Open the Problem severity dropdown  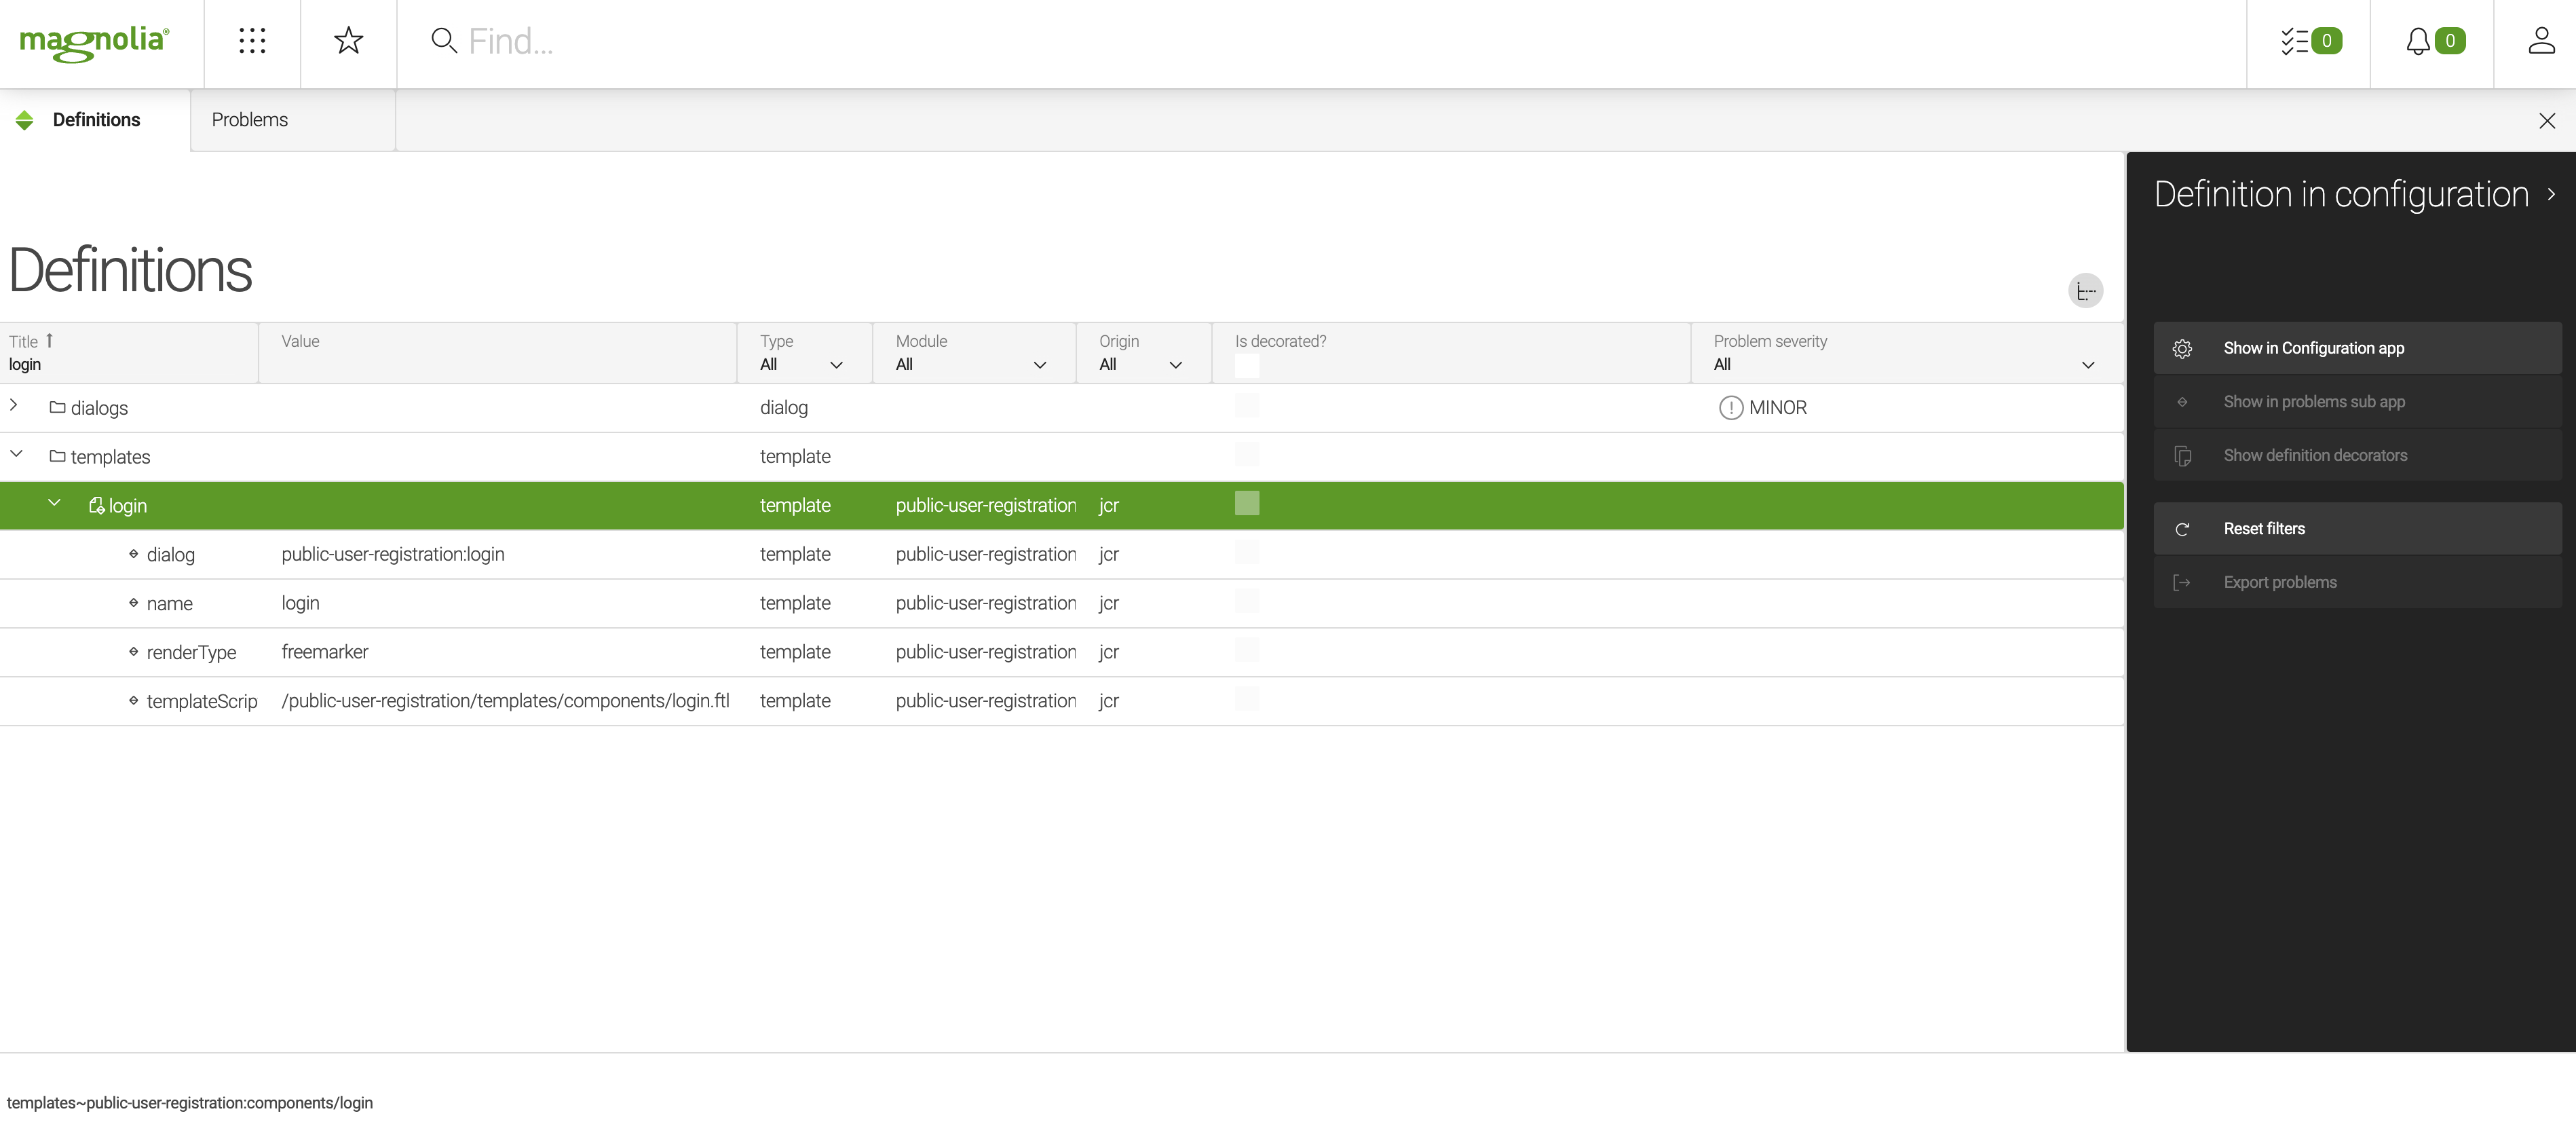(x=2088, y=364)
